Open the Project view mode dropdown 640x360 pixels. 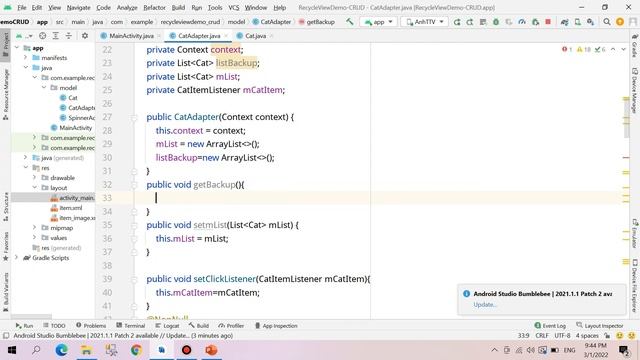[24, 36]
